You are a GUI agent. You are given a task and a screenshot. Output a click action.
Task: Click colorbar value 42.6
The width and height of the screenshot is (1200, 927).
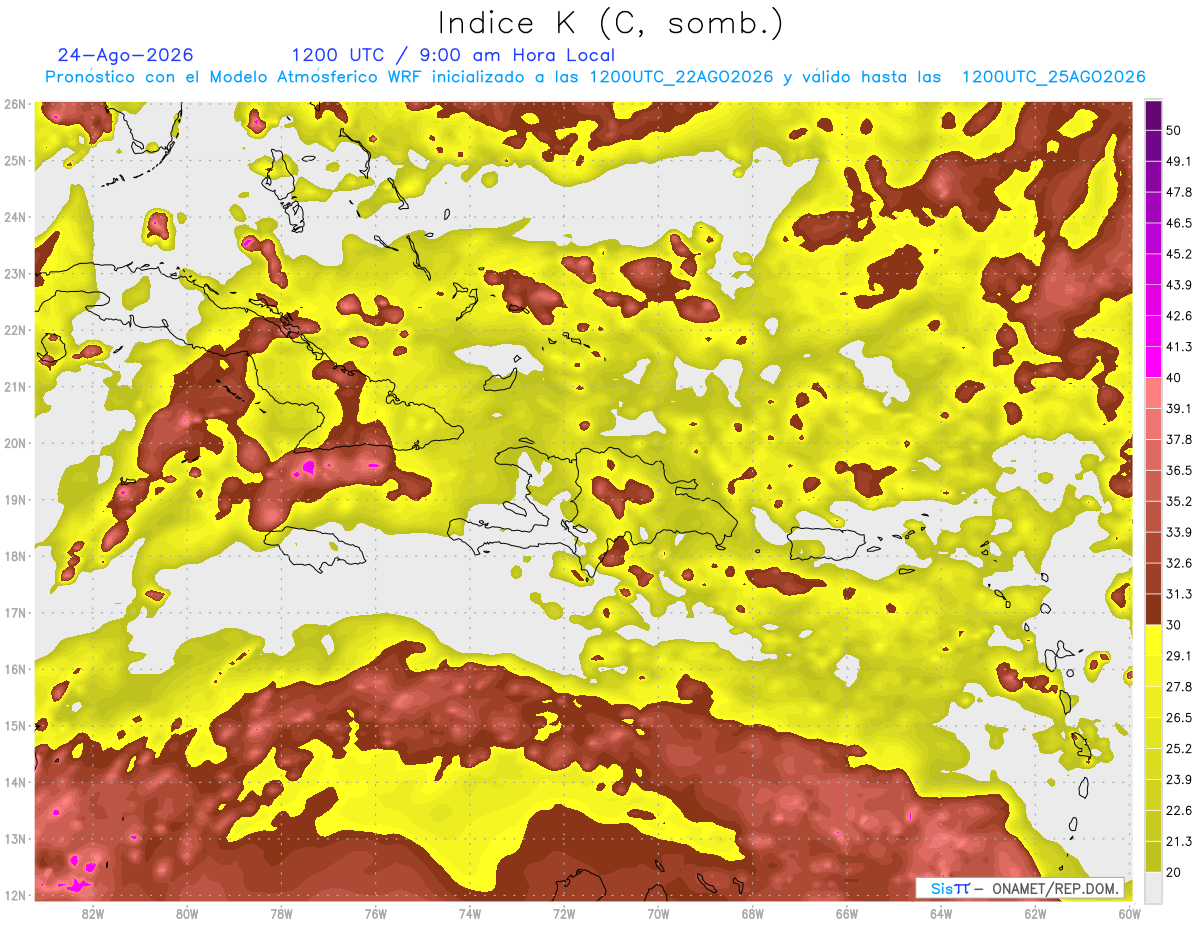1179,316
